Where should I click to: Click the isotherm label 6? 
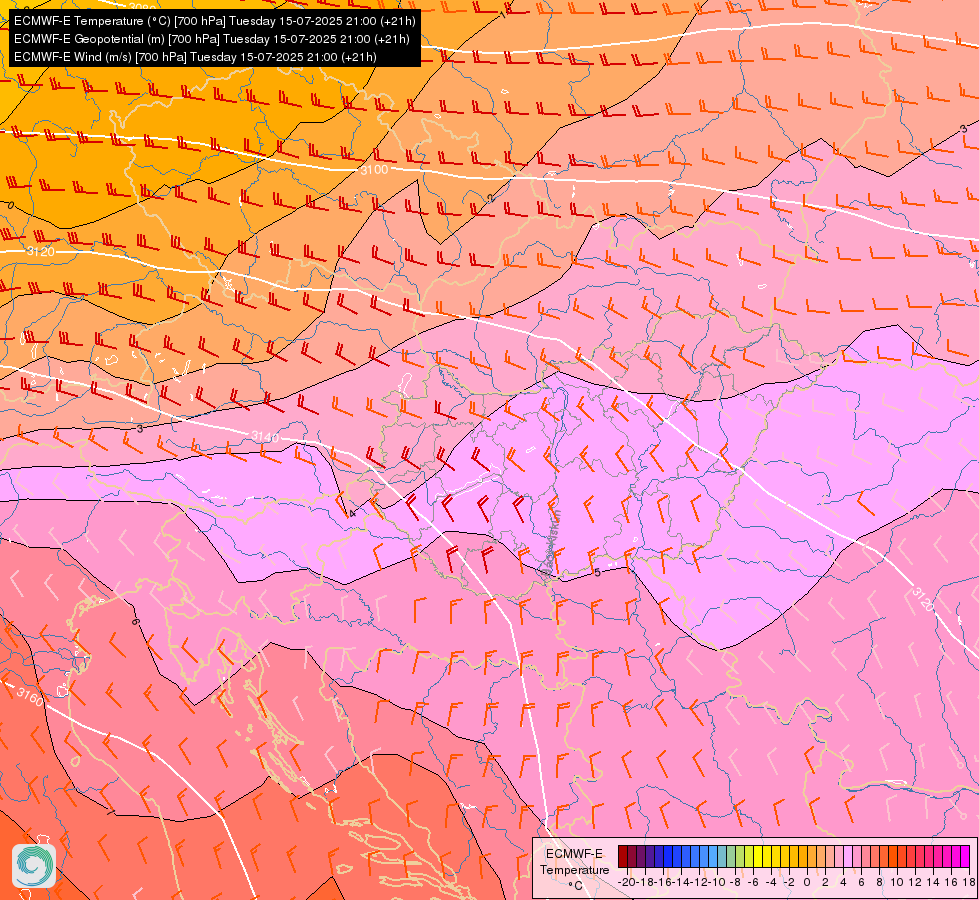pos(134,622)
